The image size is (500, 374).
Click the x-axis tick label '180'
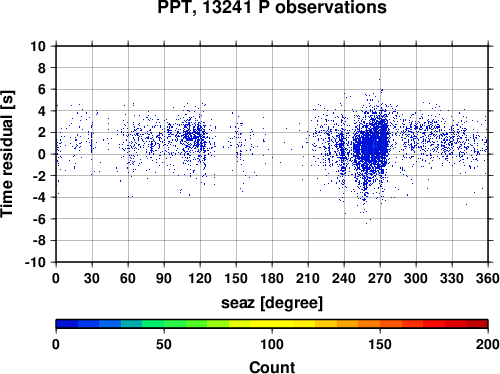click(x=272, y=278)
